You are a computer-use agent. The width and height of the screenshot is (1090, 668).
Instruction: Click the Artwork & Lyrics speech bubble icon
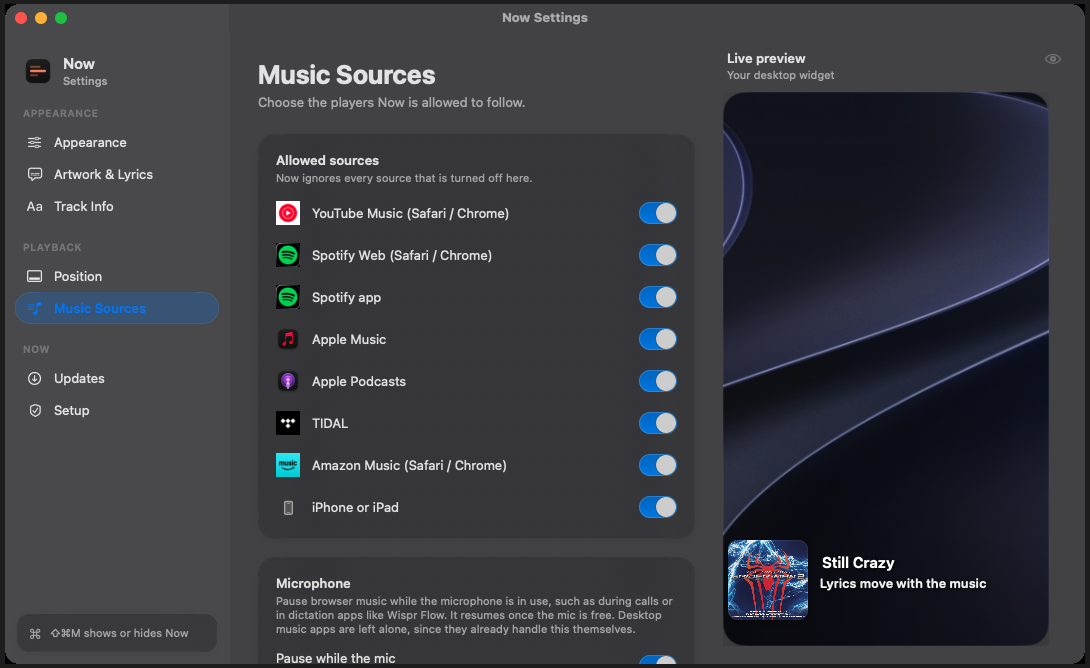pyautogui.click(x=34, y=174)
